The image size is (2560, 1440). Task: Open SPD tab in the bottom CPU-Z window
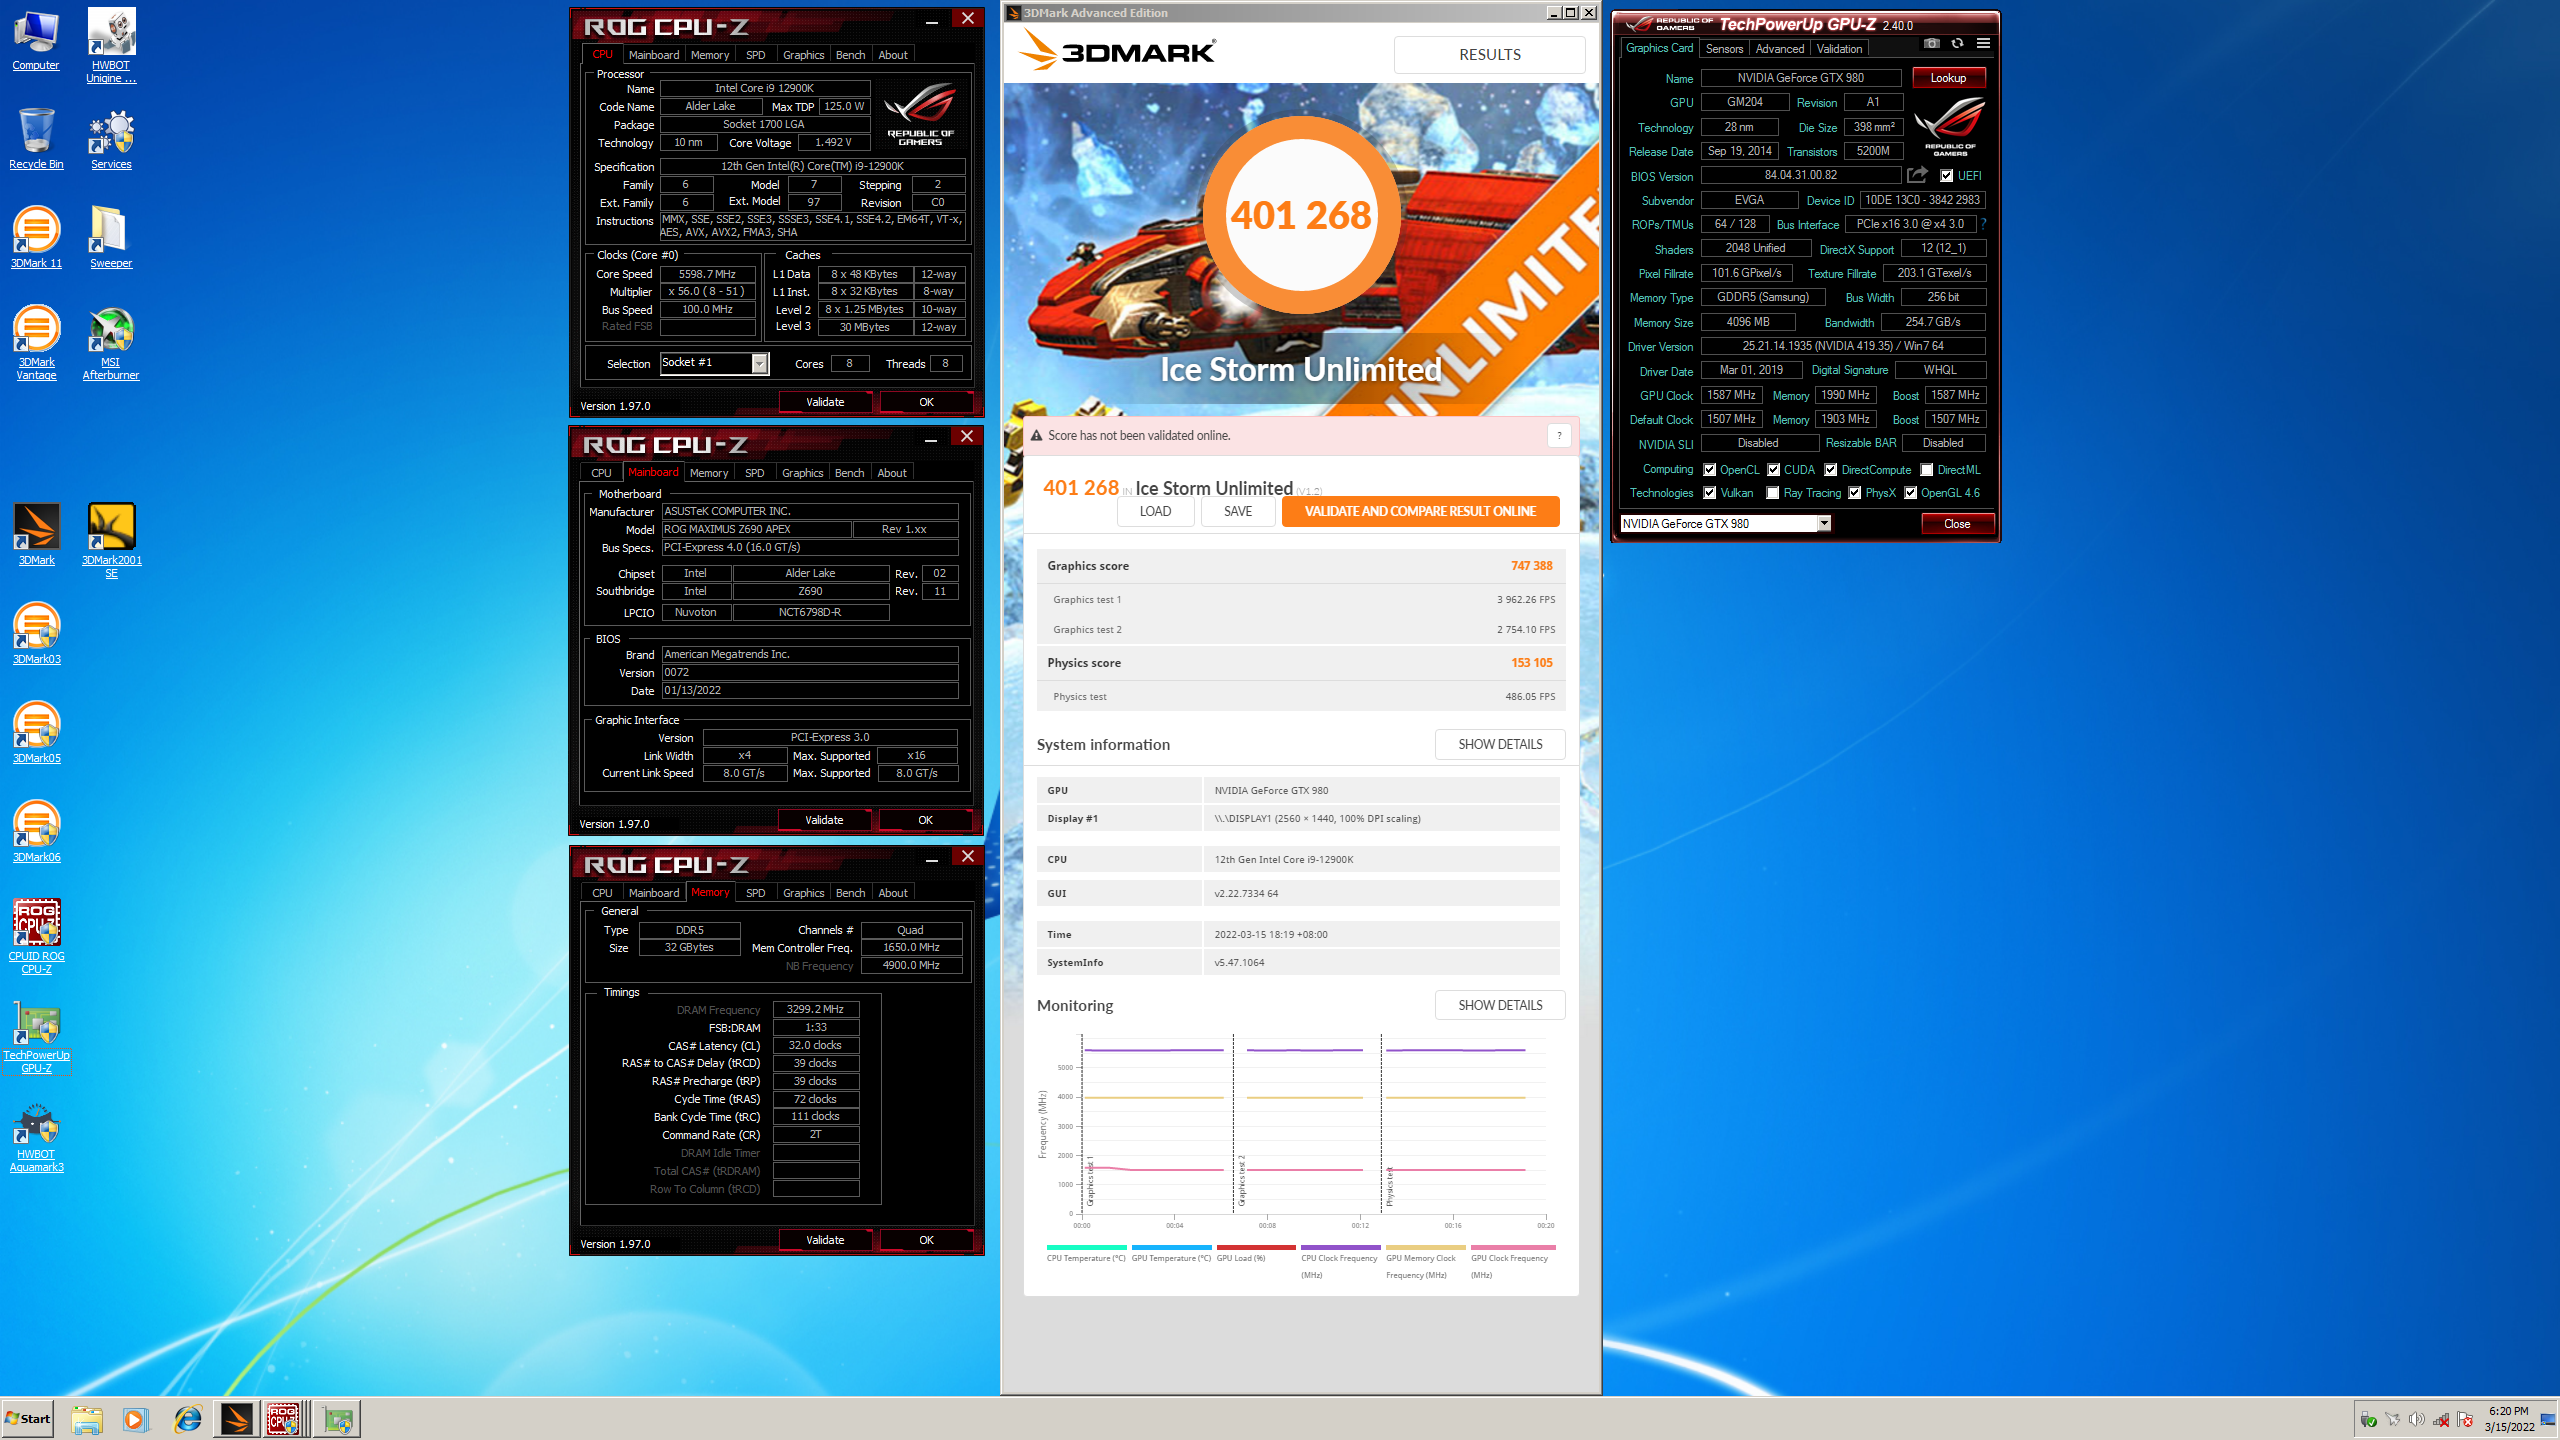756,893
